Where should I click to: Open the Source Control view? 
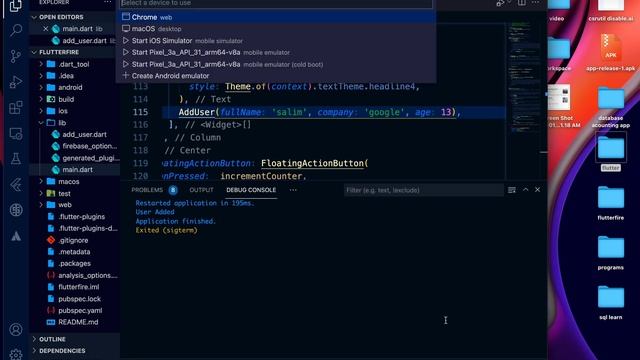[16, 56]
